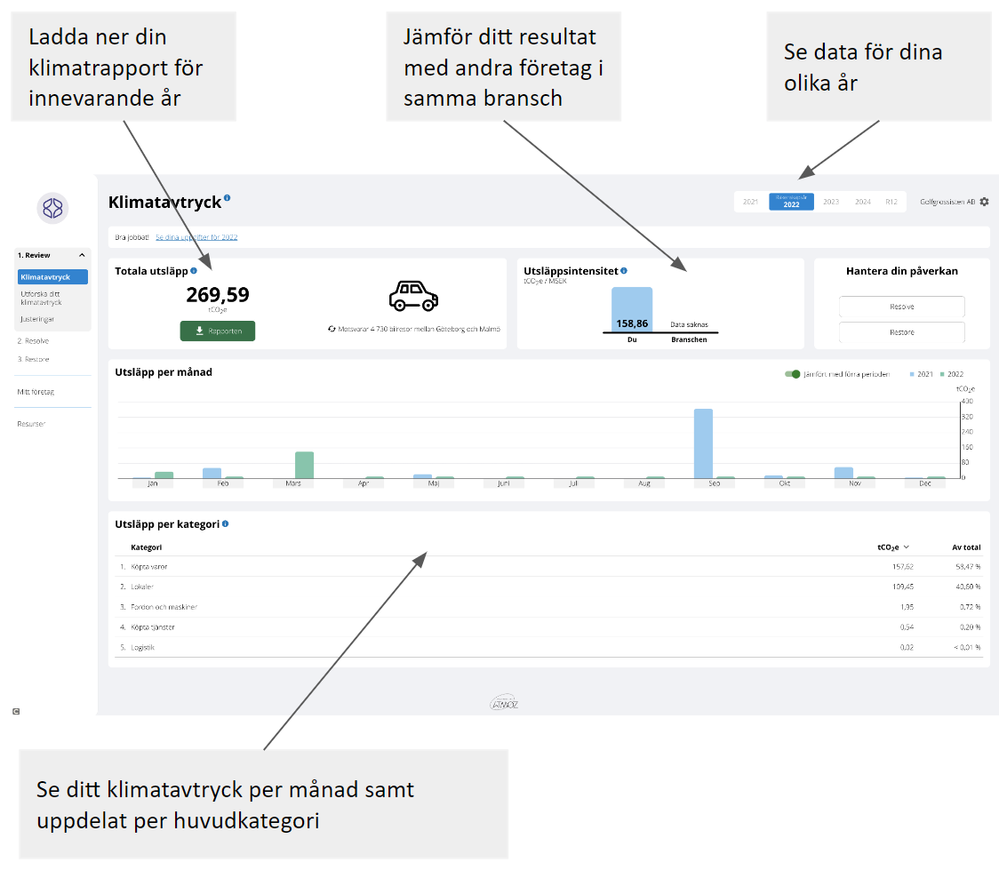Switch to the R12 period tab
999x870 pixels.
click(891, 202)
